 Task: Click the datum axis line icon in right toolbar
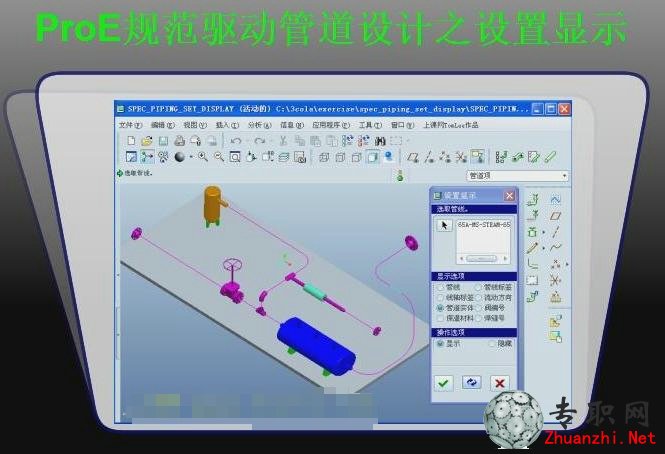556,232
